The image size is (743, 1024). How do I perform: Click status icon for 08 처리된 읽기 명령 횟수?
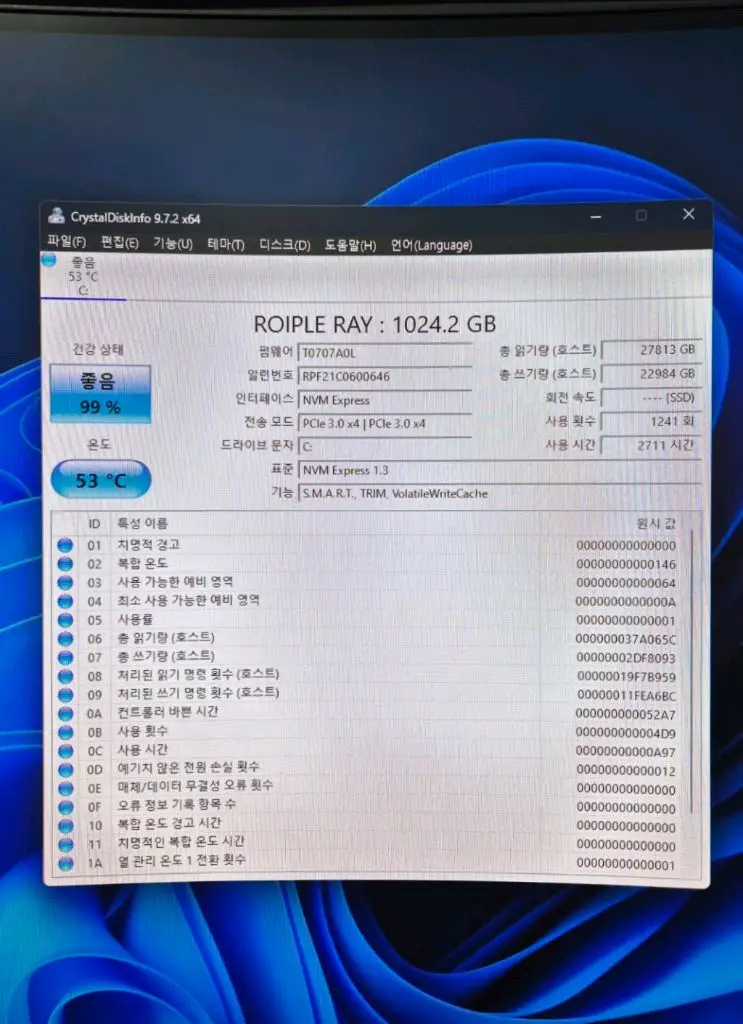coord(65,676)
